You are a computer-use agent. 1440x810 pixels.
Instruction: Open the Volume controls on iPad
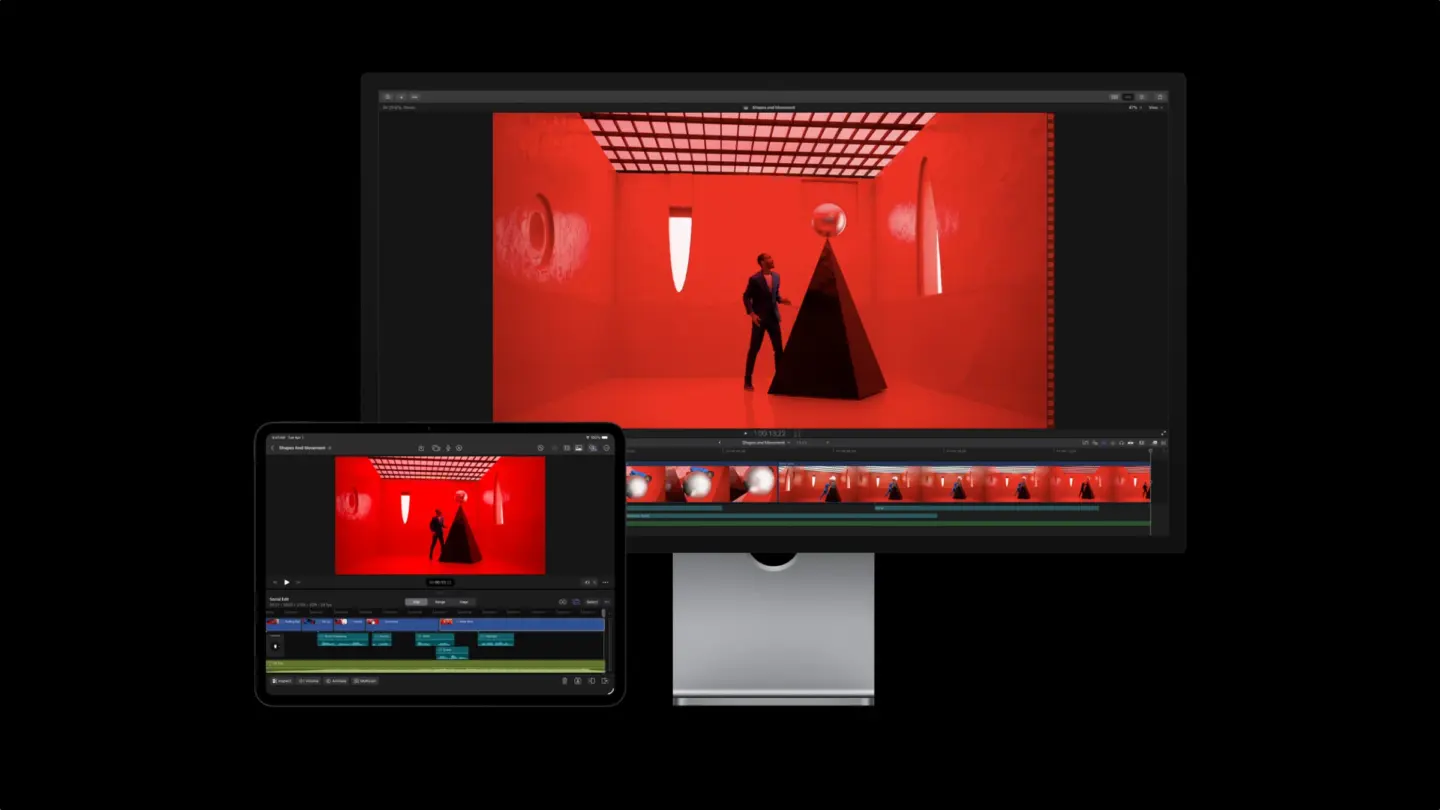click(x=309, y=681)
